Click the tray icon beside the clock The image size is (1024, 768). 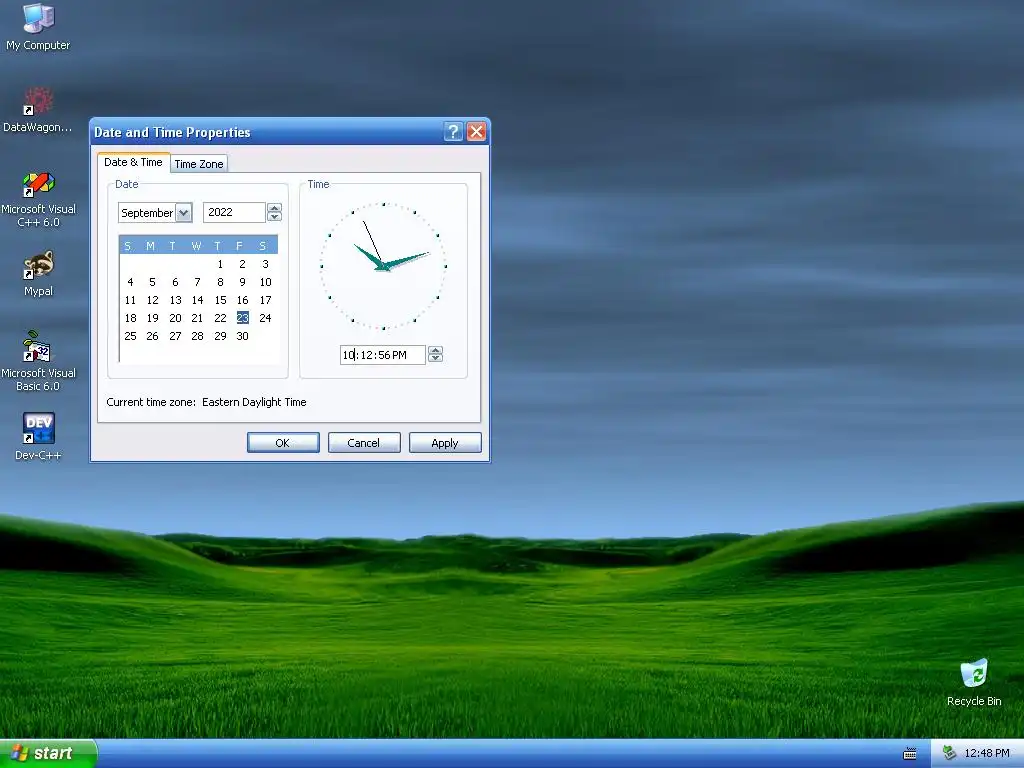950,753
